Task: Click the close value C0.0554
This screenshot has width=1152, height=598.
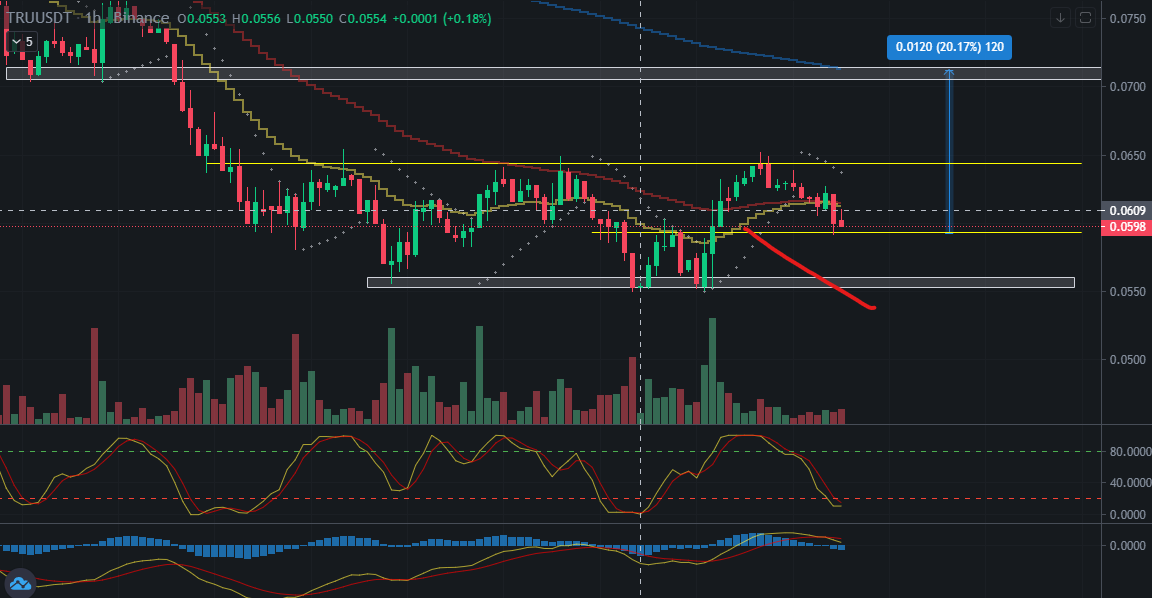Action: point(362,18)
